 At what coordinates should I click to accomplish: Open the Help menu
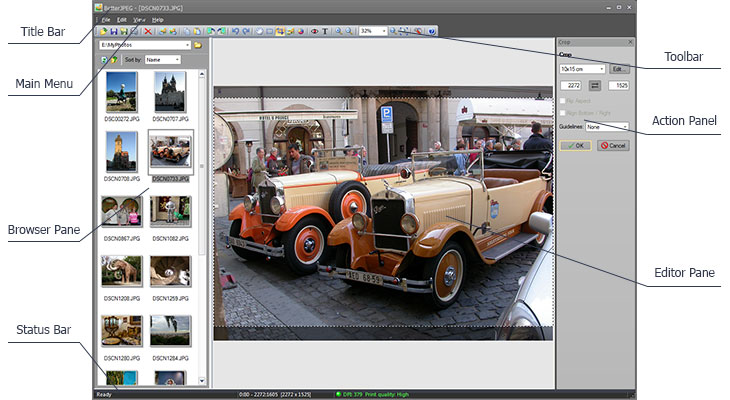point(158,20)
